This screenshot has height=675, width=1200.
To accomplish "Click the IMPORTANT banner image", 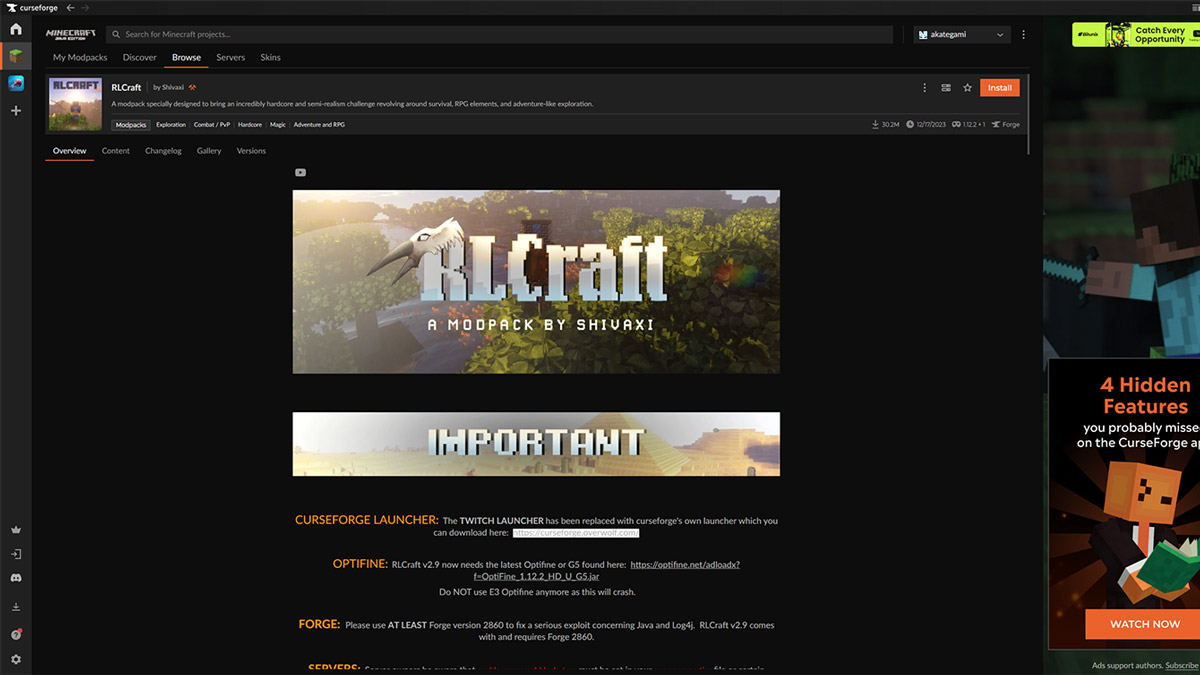I will point(536,444).
